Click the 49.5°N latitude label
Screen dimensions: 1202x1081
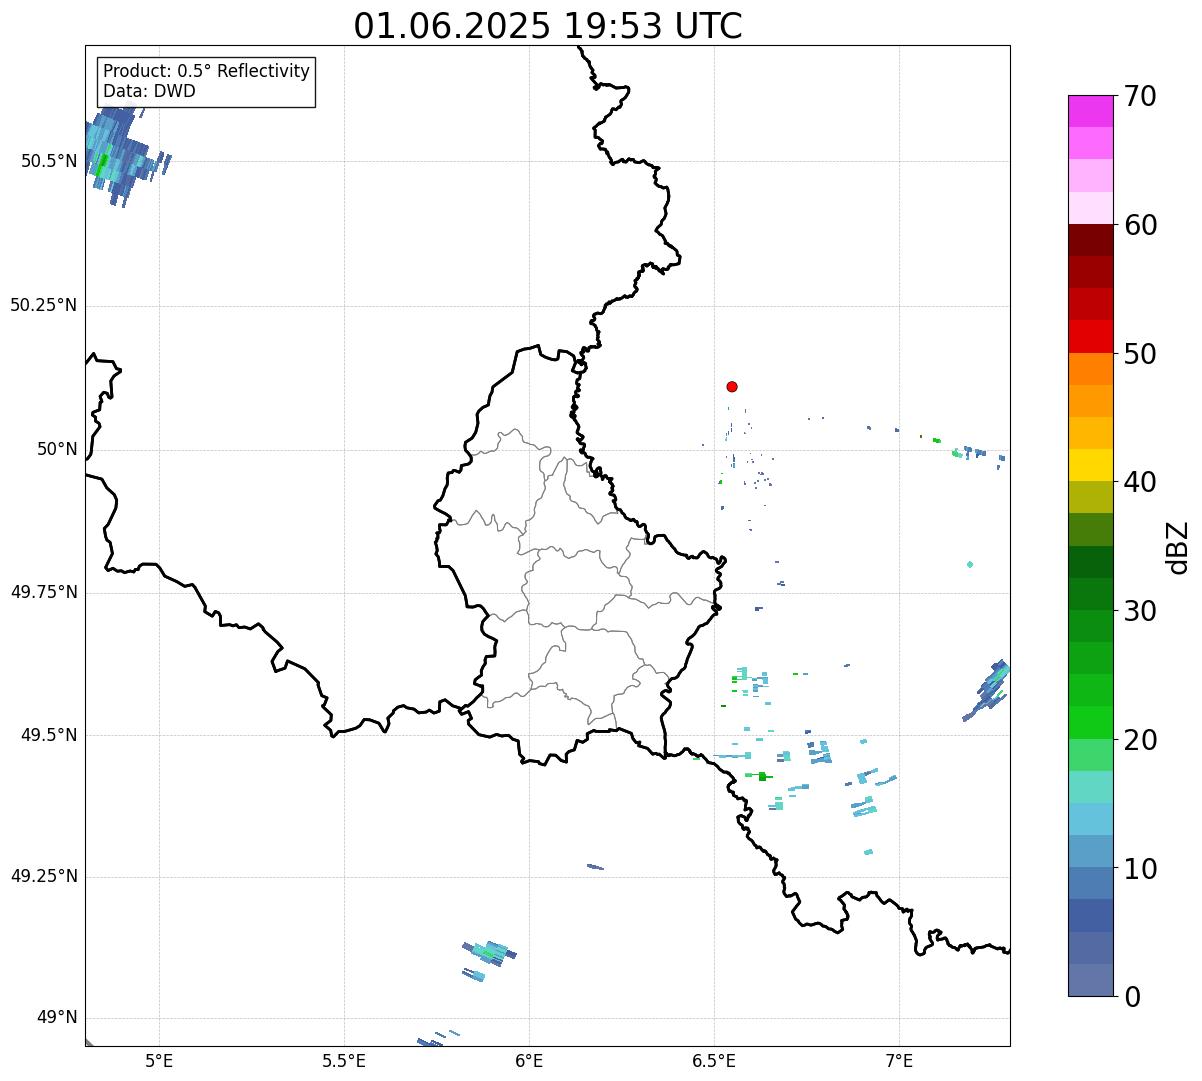49,735
